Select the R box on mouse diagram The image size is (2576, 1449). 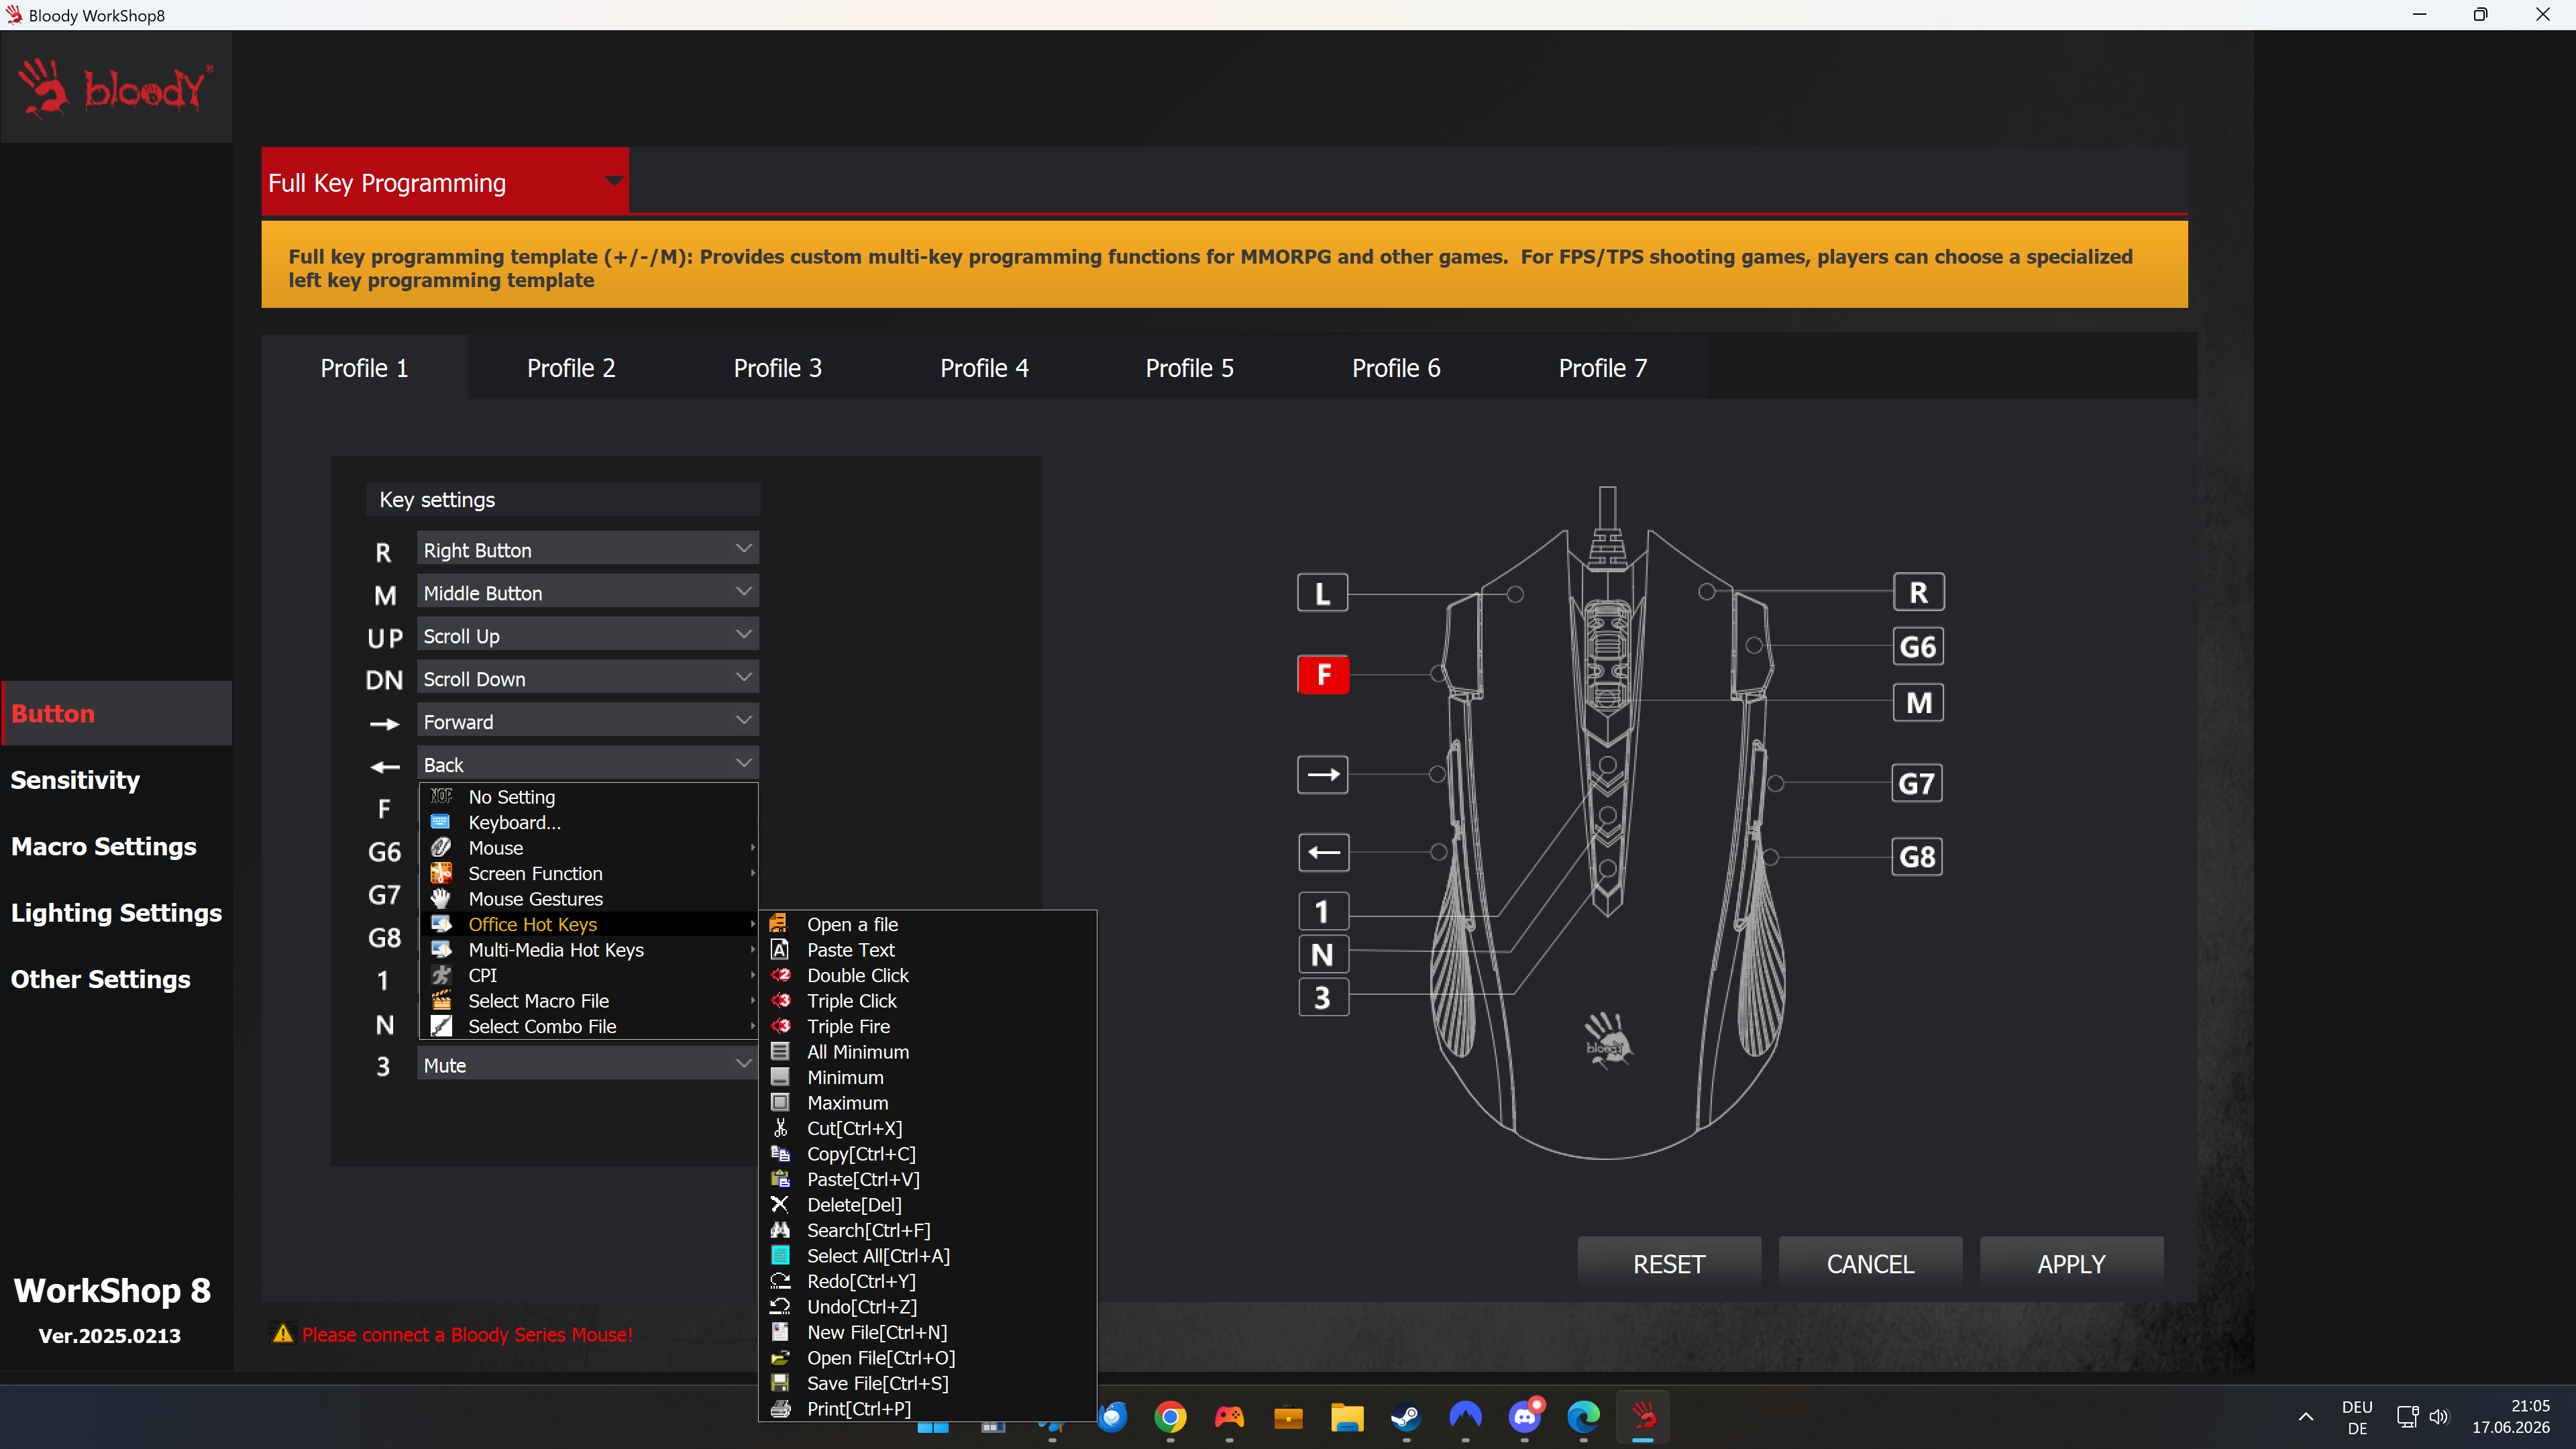[1918, 592]
